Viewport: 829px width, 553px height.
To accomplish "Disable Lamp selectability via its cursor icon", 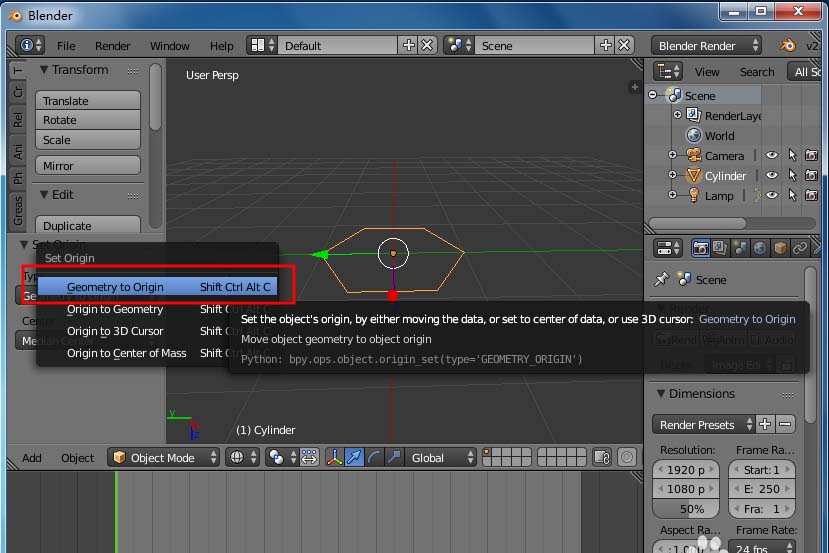I will coord(791,196).
